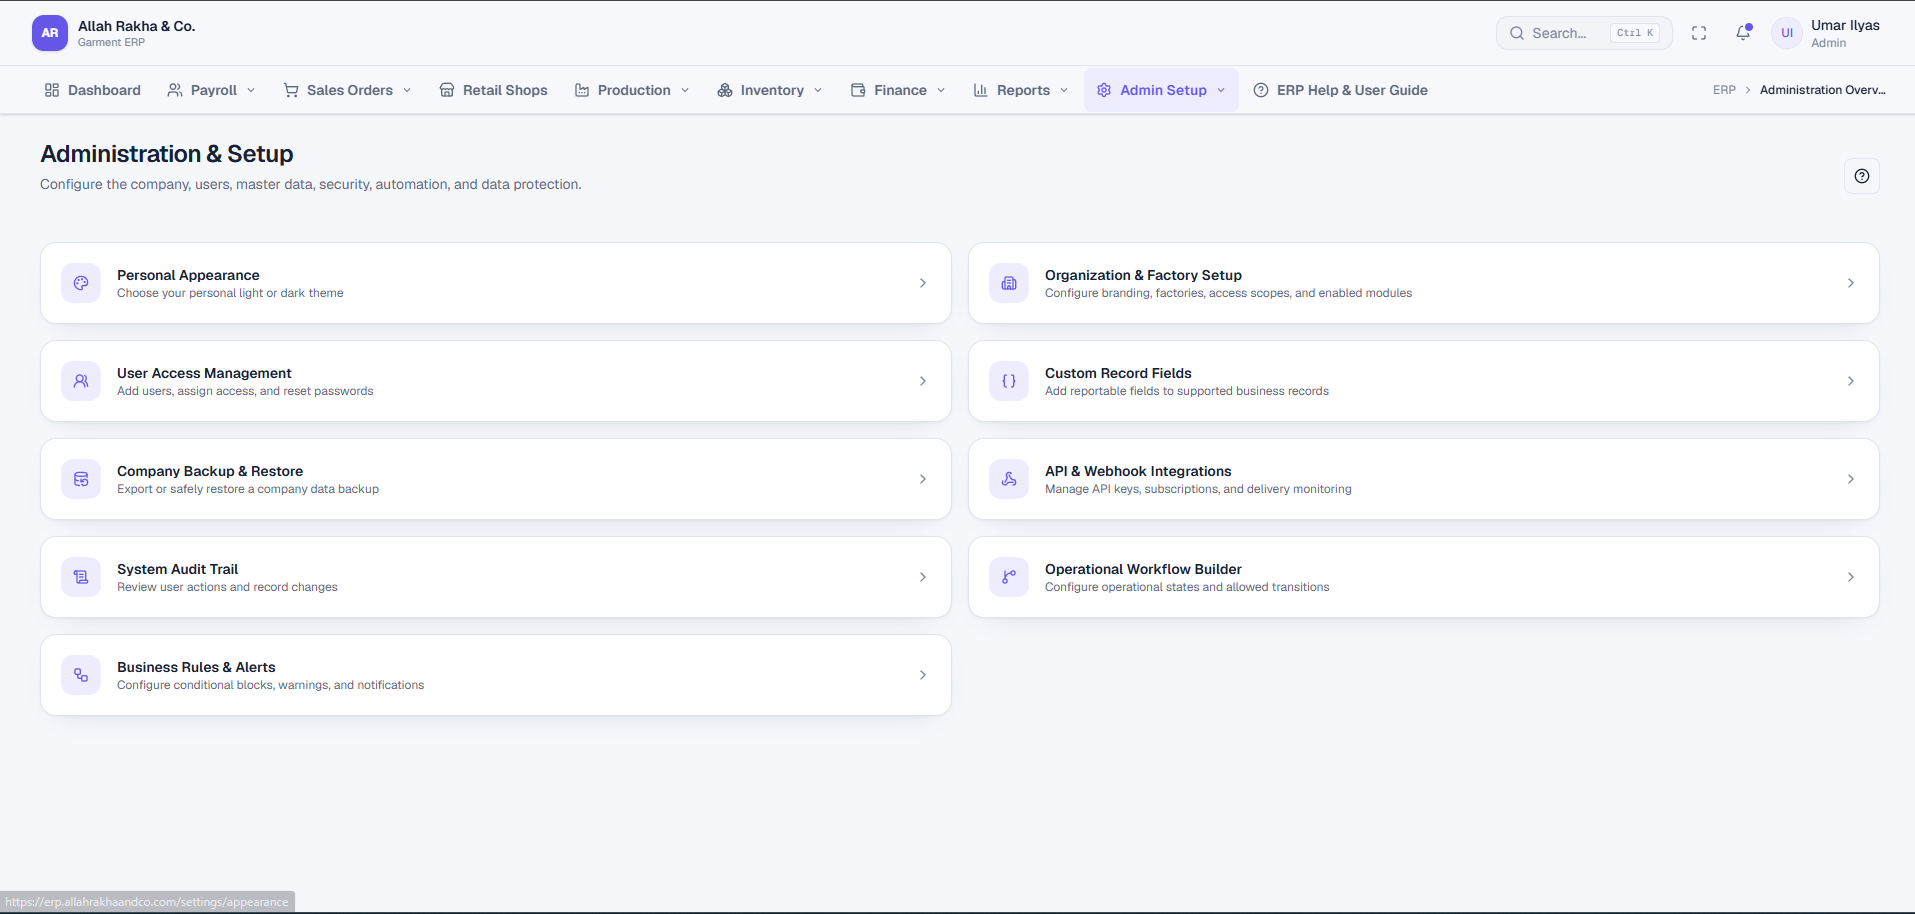Viewport: 1915px width, 914px height.
Task: Click the Operational Workflow Builder branch icon
Action: 1009,577
